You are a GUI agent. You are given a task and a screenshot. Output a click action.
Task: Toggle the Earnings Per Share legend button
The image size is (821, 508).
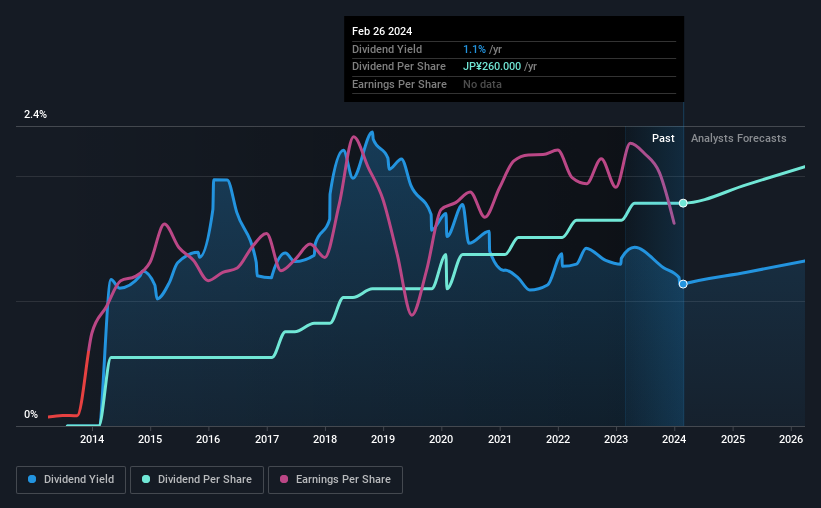click(335, 479)
